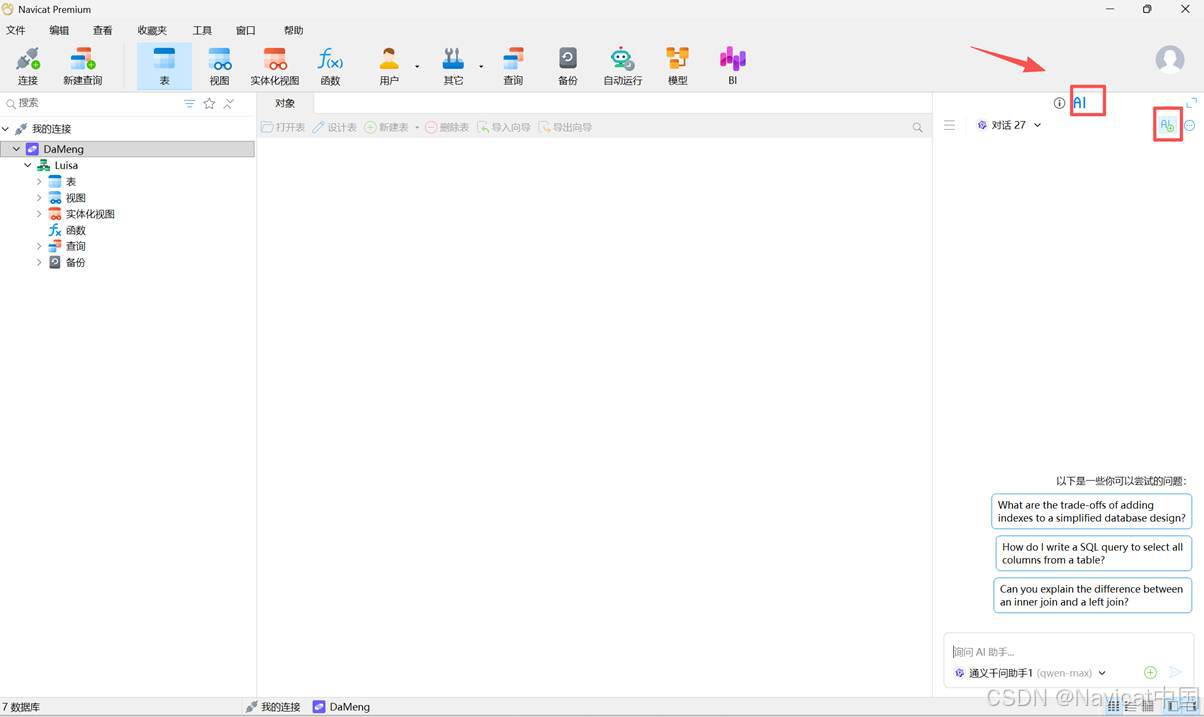Click the 模型 (Model) toolbar icon
Image resolution: width=1204 pixels, height=717 pixels.
point(678,66)
